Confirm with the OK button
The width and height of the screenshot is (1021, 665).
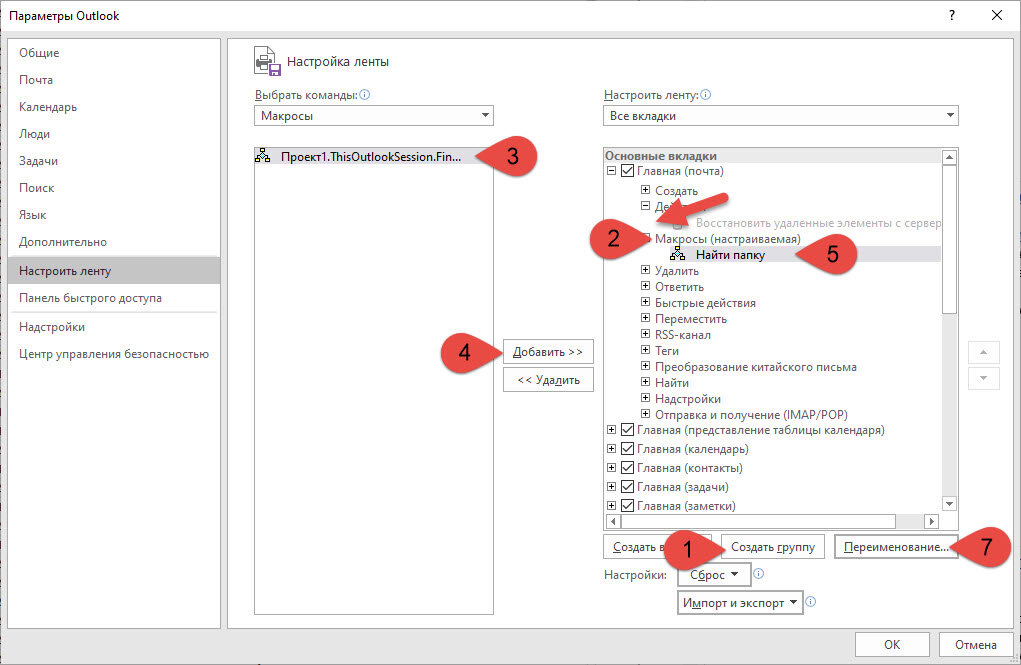pyautogui.click(x=892, y=644)
